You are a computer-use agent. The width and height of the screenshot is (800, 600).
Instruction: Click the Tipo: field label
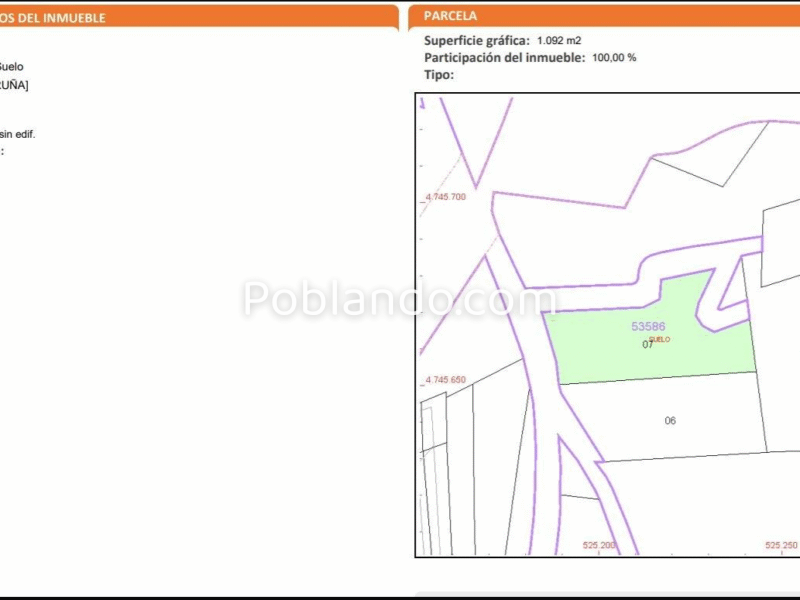(431, 71)
